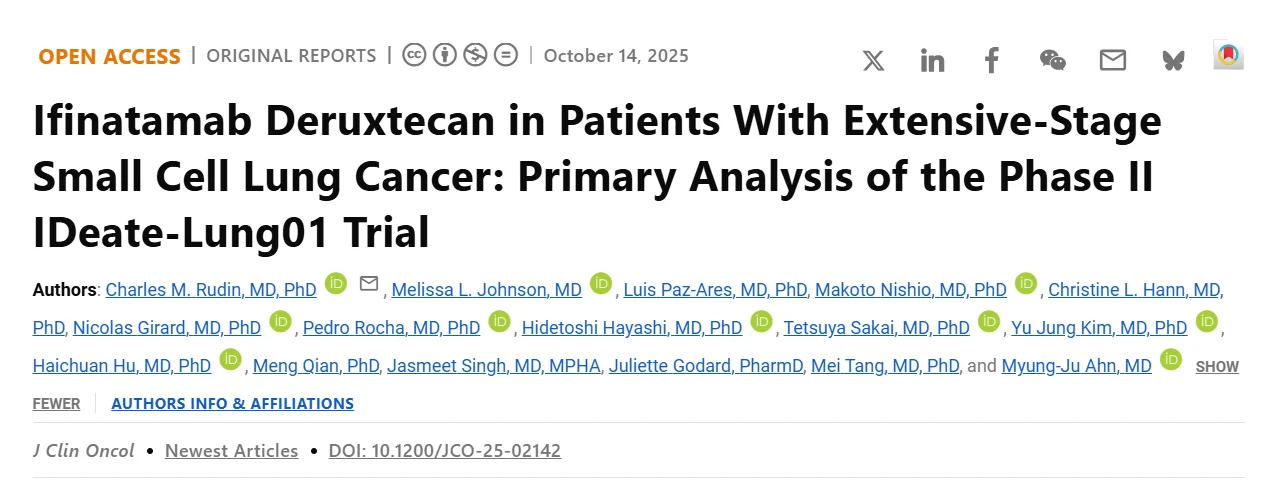Viewport: 1281px width, 483px height.
Task: Open Charles M. Rudin author link
Action: (211, 290)
